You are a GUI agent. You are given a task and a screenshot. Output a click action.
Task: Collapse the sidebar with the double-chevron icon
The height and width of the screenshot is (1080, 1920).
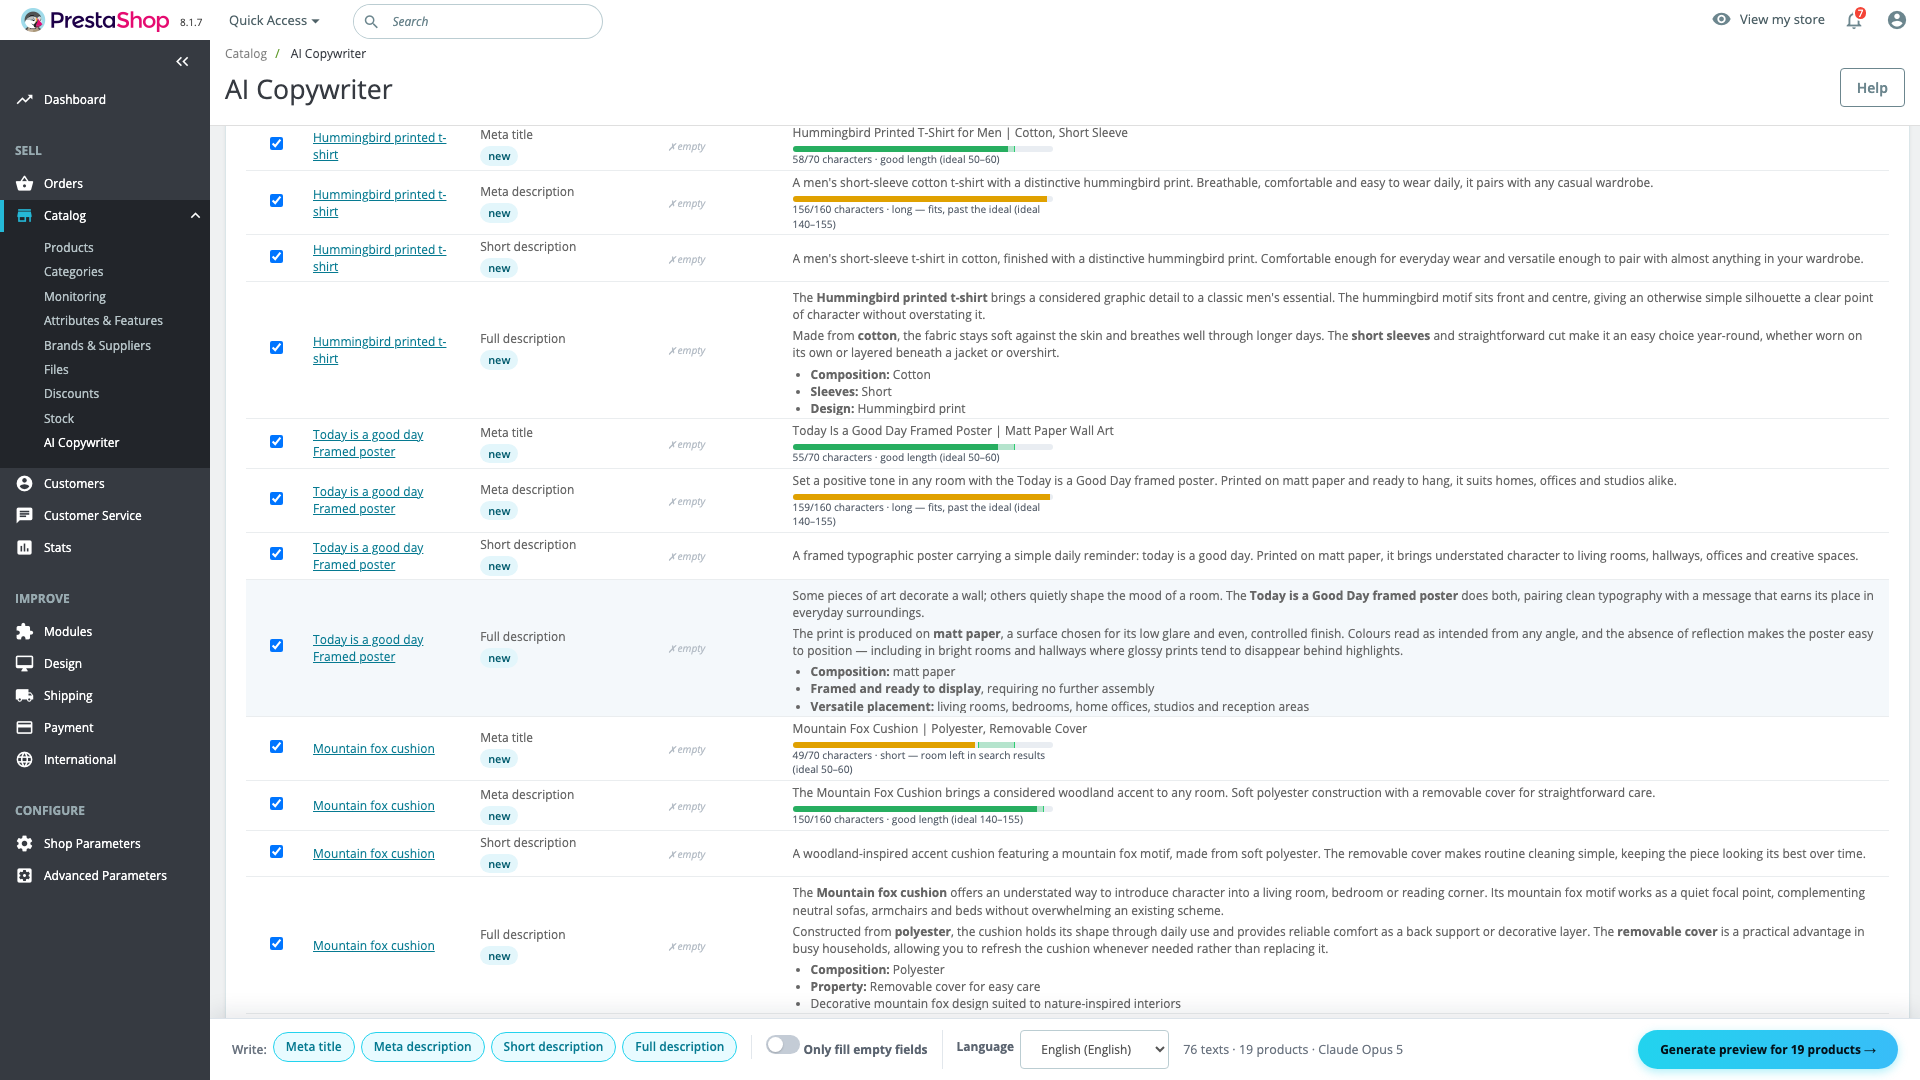[182, 62]
